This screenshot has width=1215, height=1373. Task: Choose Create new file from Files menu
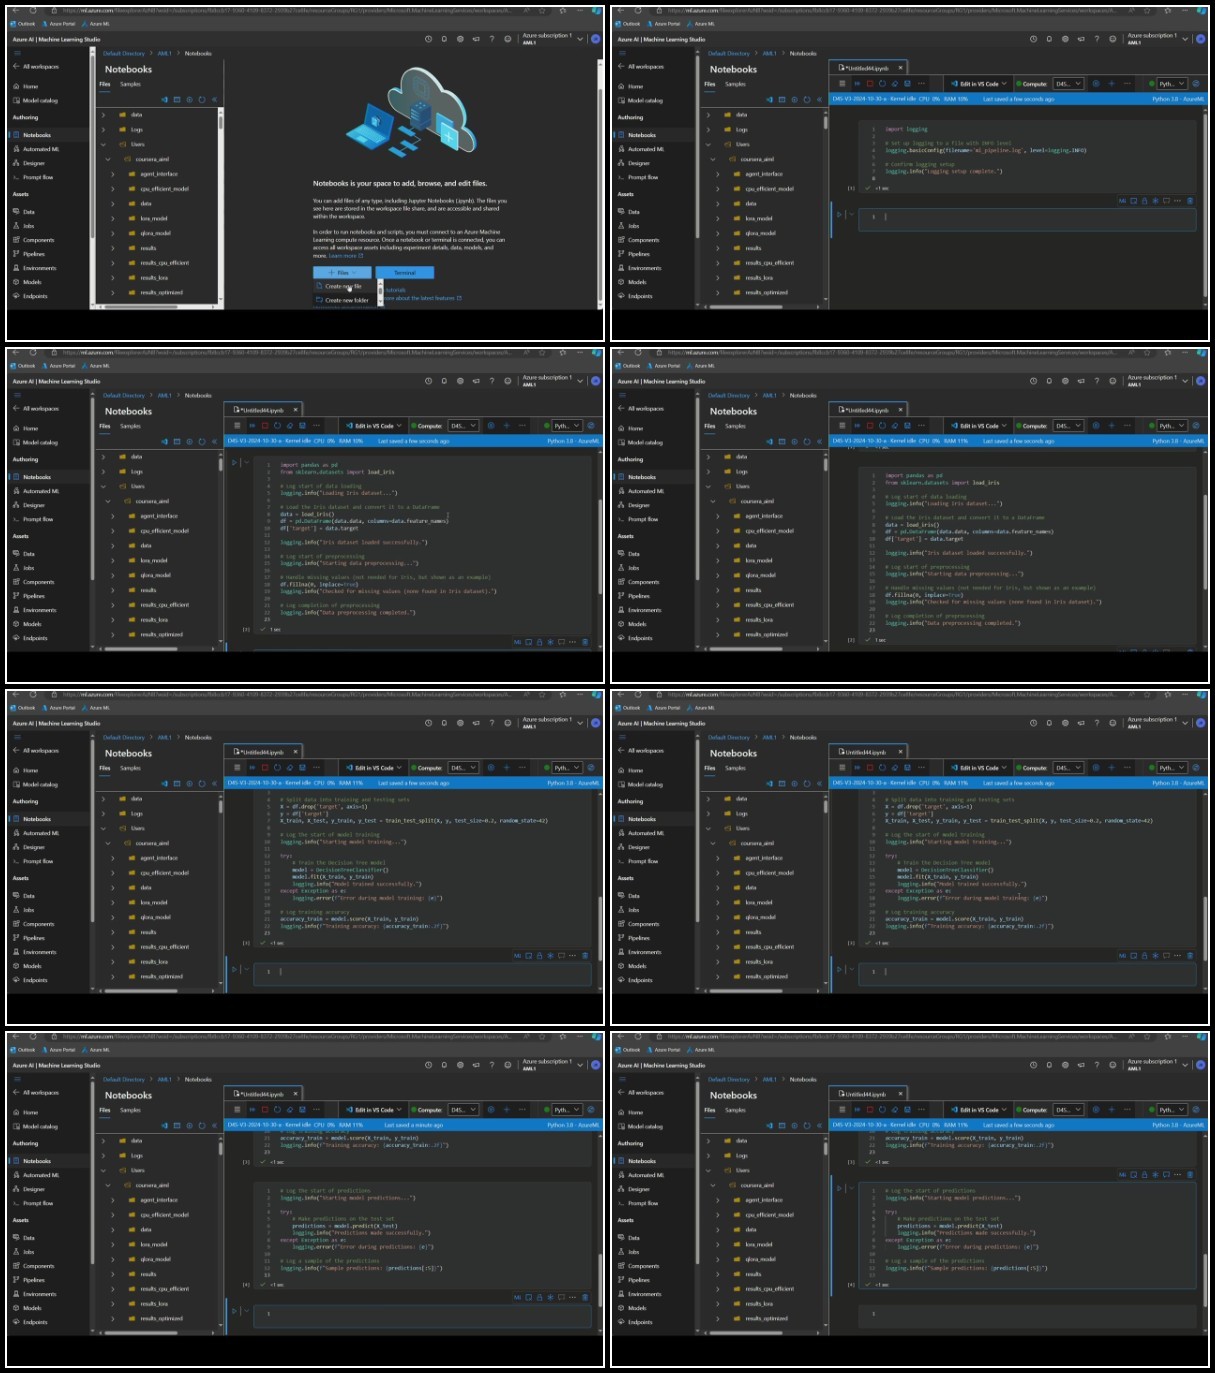(x=343, y=286)
